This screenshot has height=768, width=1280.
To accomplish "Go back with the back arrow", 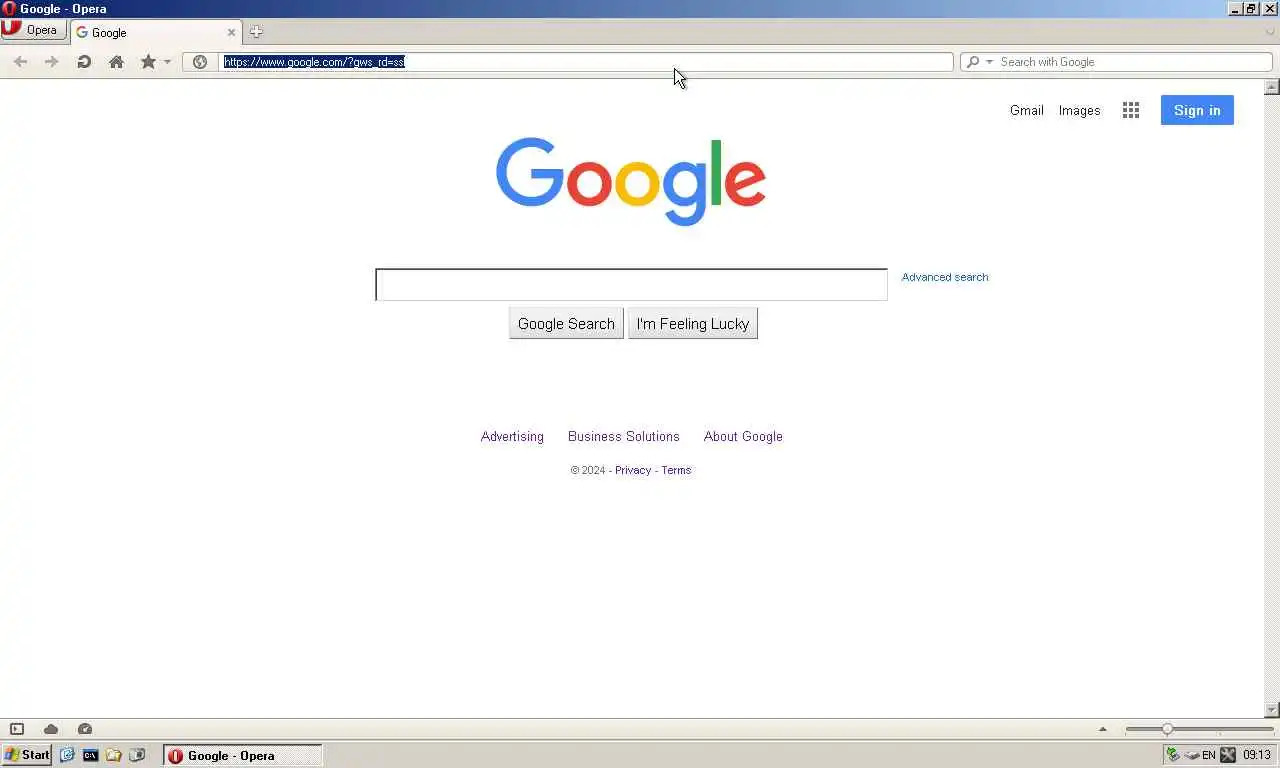I will click(x=20, y=62).
